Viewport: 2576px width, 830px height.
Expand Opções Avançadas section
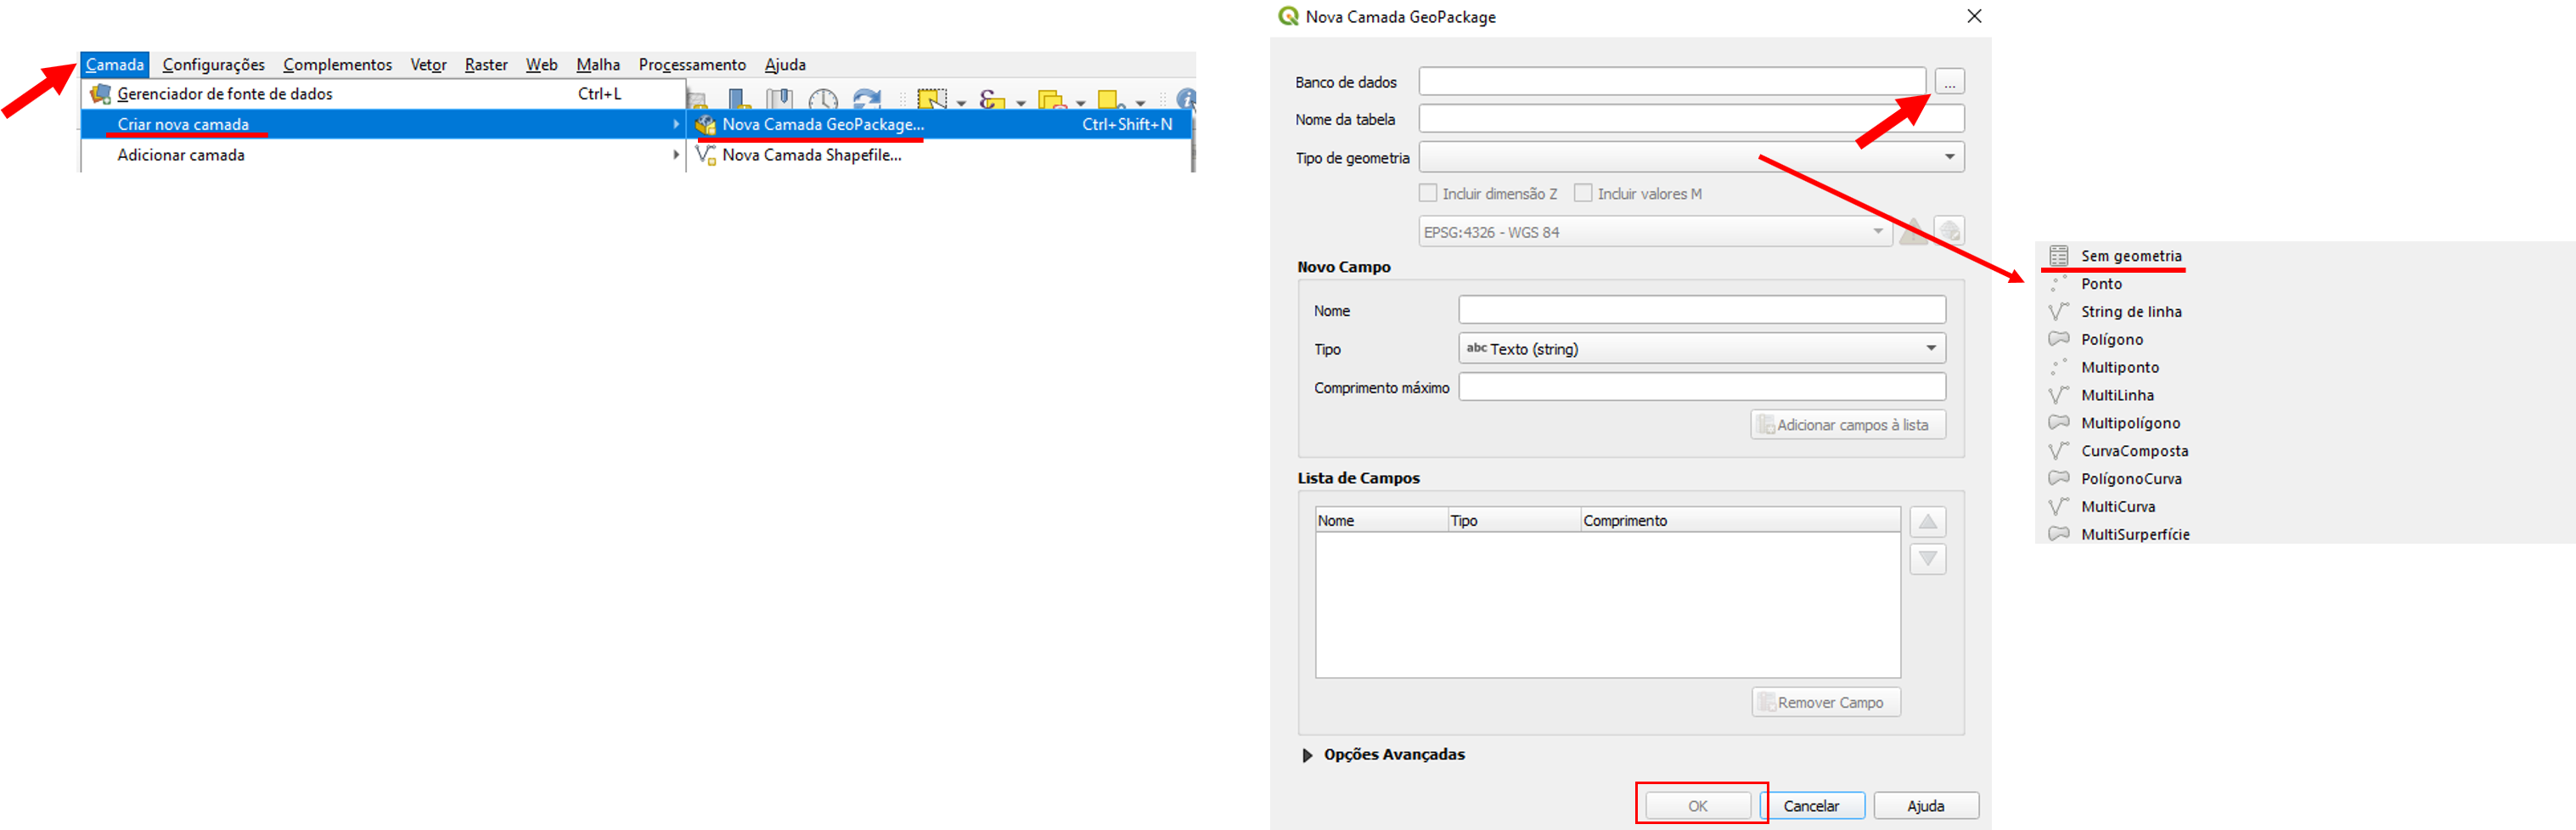click(x=1307, y=755)
